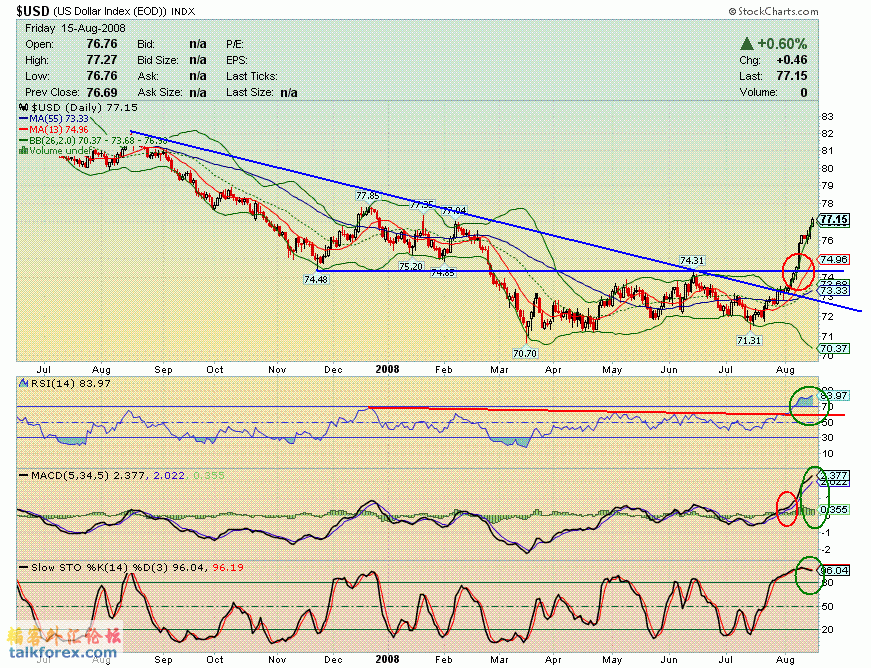Screen dimensions: 871x668
Task: Click the blue 73.33 axis tag
Action: [834, 290]
